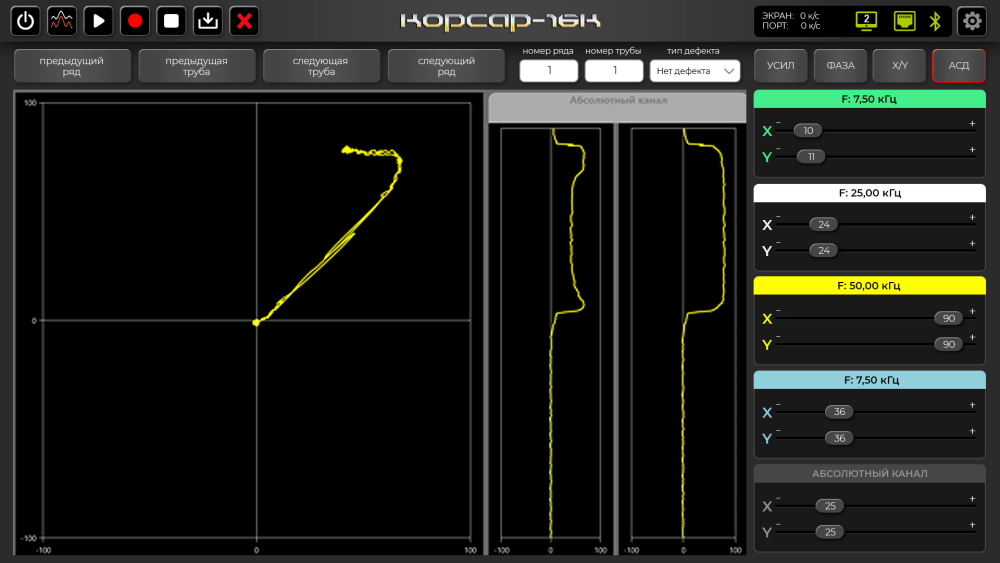The width and height of the screenshot is (1000, 563).
Task: Expand the 'тип дефекта' dropdown
Action: 695,71
